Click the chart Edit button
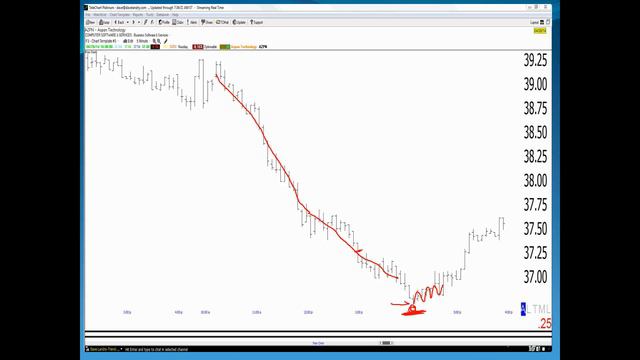Viewport: 640px width, 360px height. 128,41
